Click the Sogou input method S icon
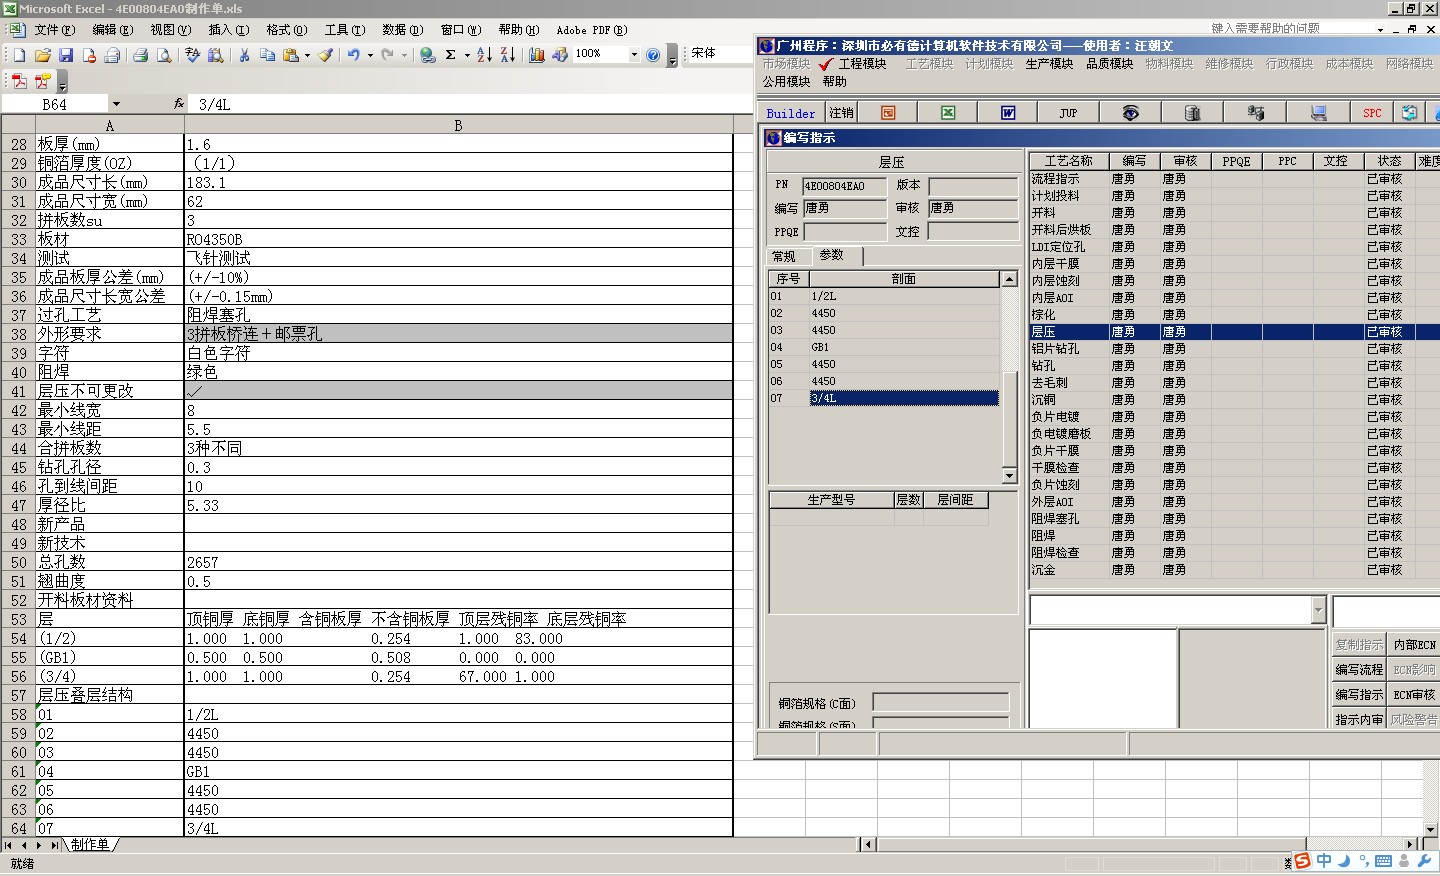The width and height of the screenshot is (1440, 876). click(1302, 861)
